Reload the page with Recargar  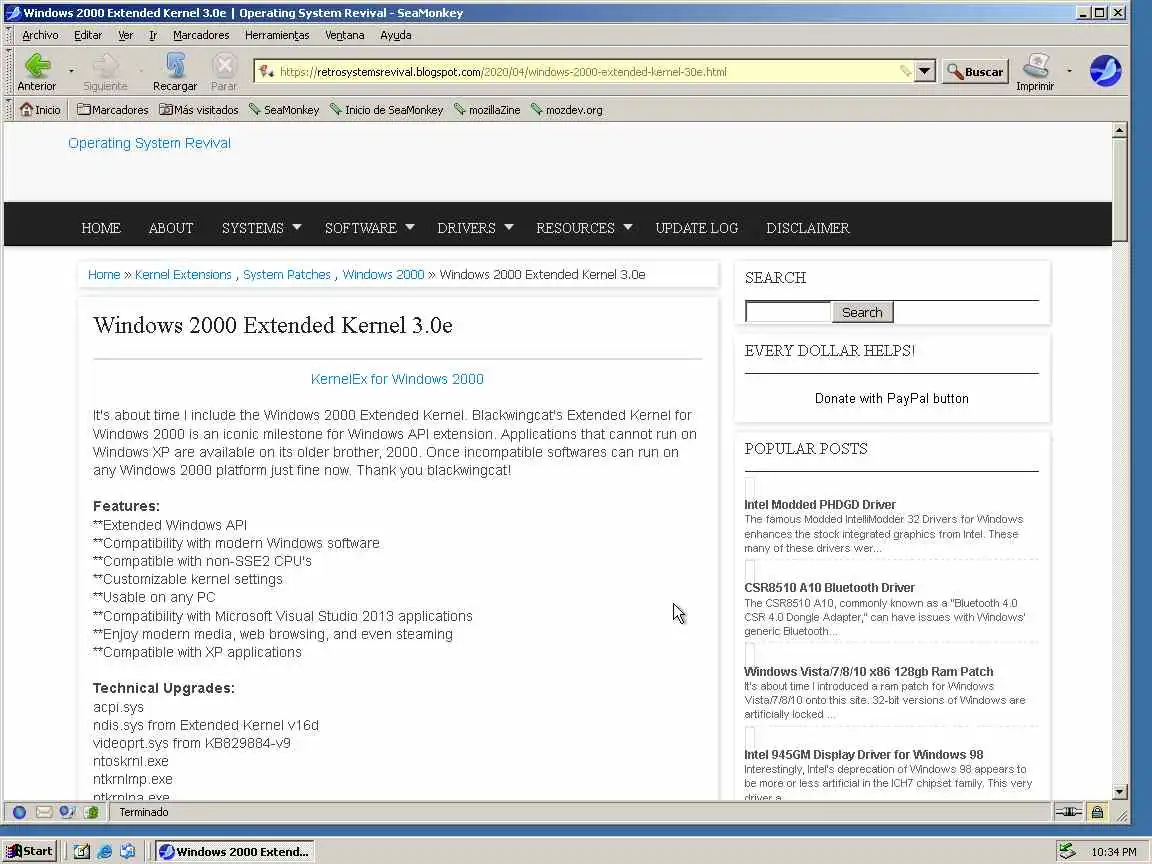pyautogui.click(x=175, y=72)
